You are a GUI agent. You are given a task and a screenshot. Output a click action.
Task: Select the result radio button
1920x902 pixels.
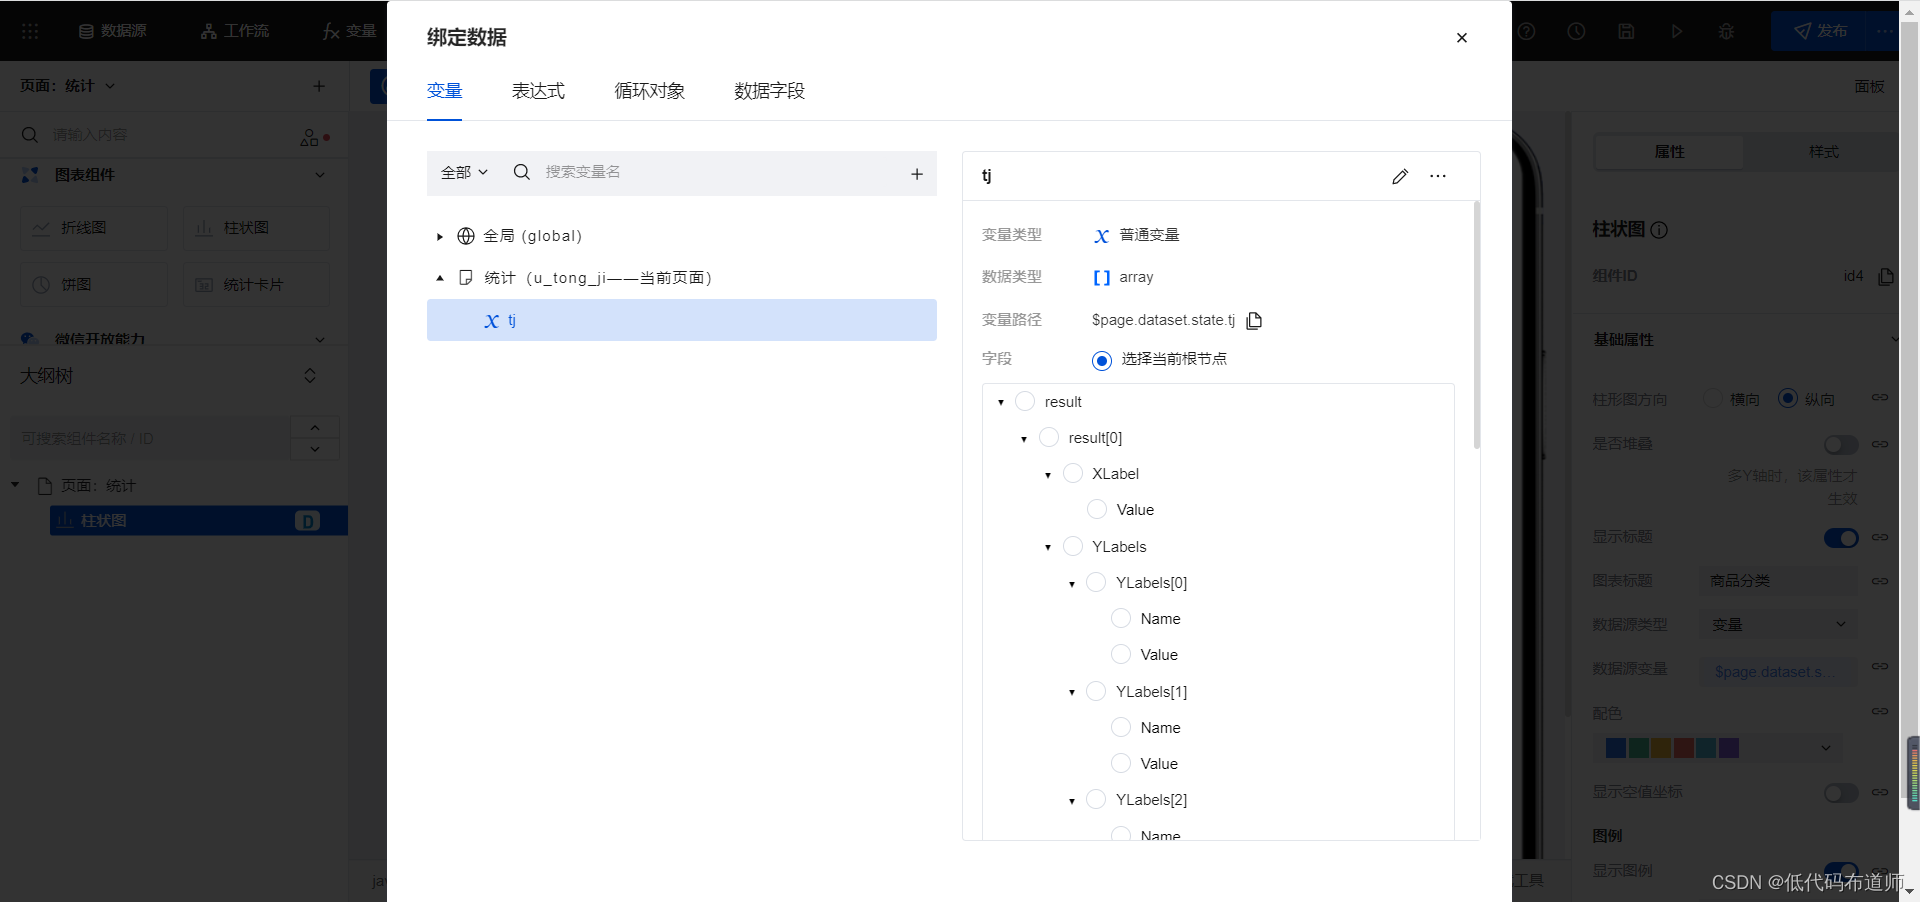pyautogui.click(x=1025, y=401)
